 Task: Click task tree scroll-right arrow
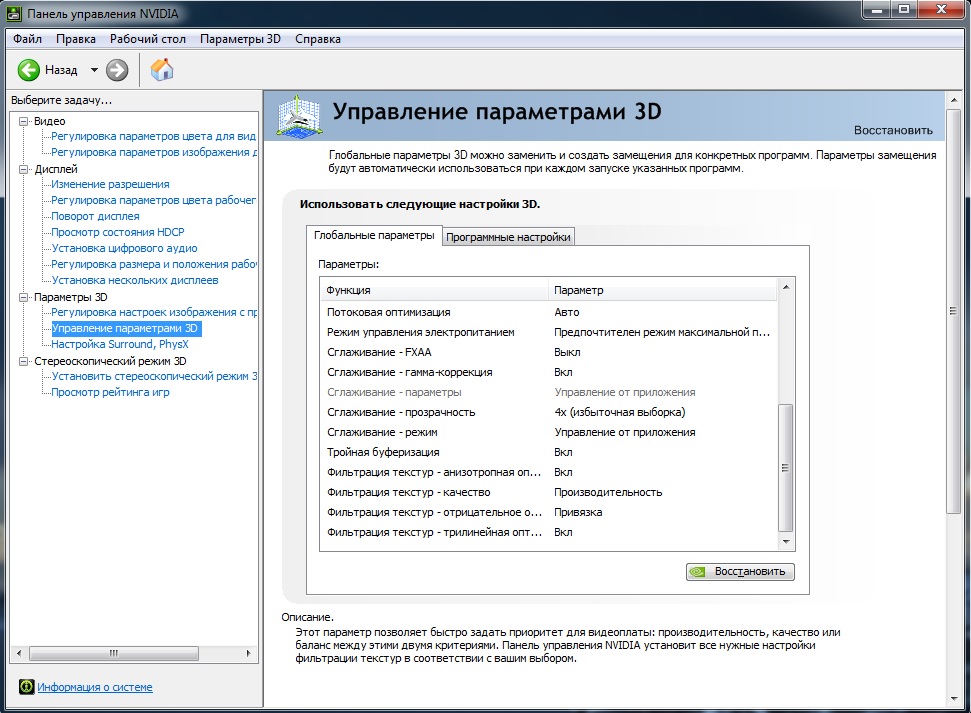(248, 653)
